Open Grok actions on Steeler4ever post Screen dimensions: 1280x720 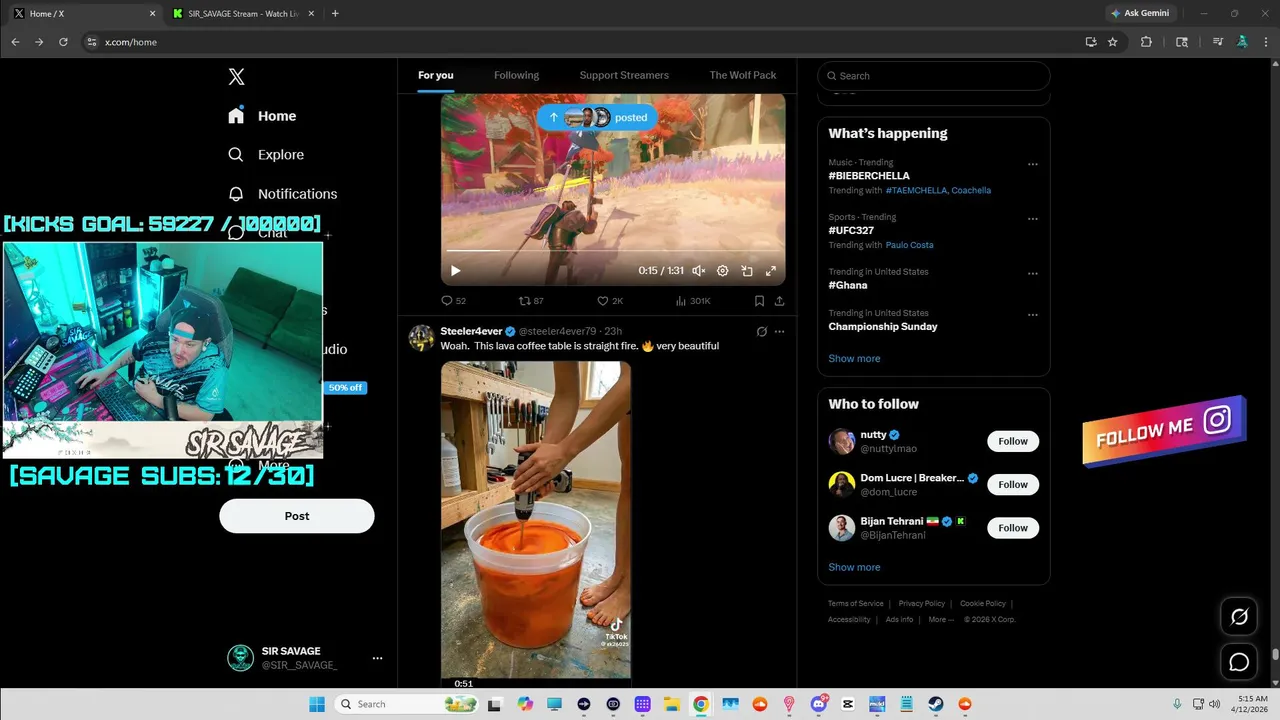coord(761,331)
